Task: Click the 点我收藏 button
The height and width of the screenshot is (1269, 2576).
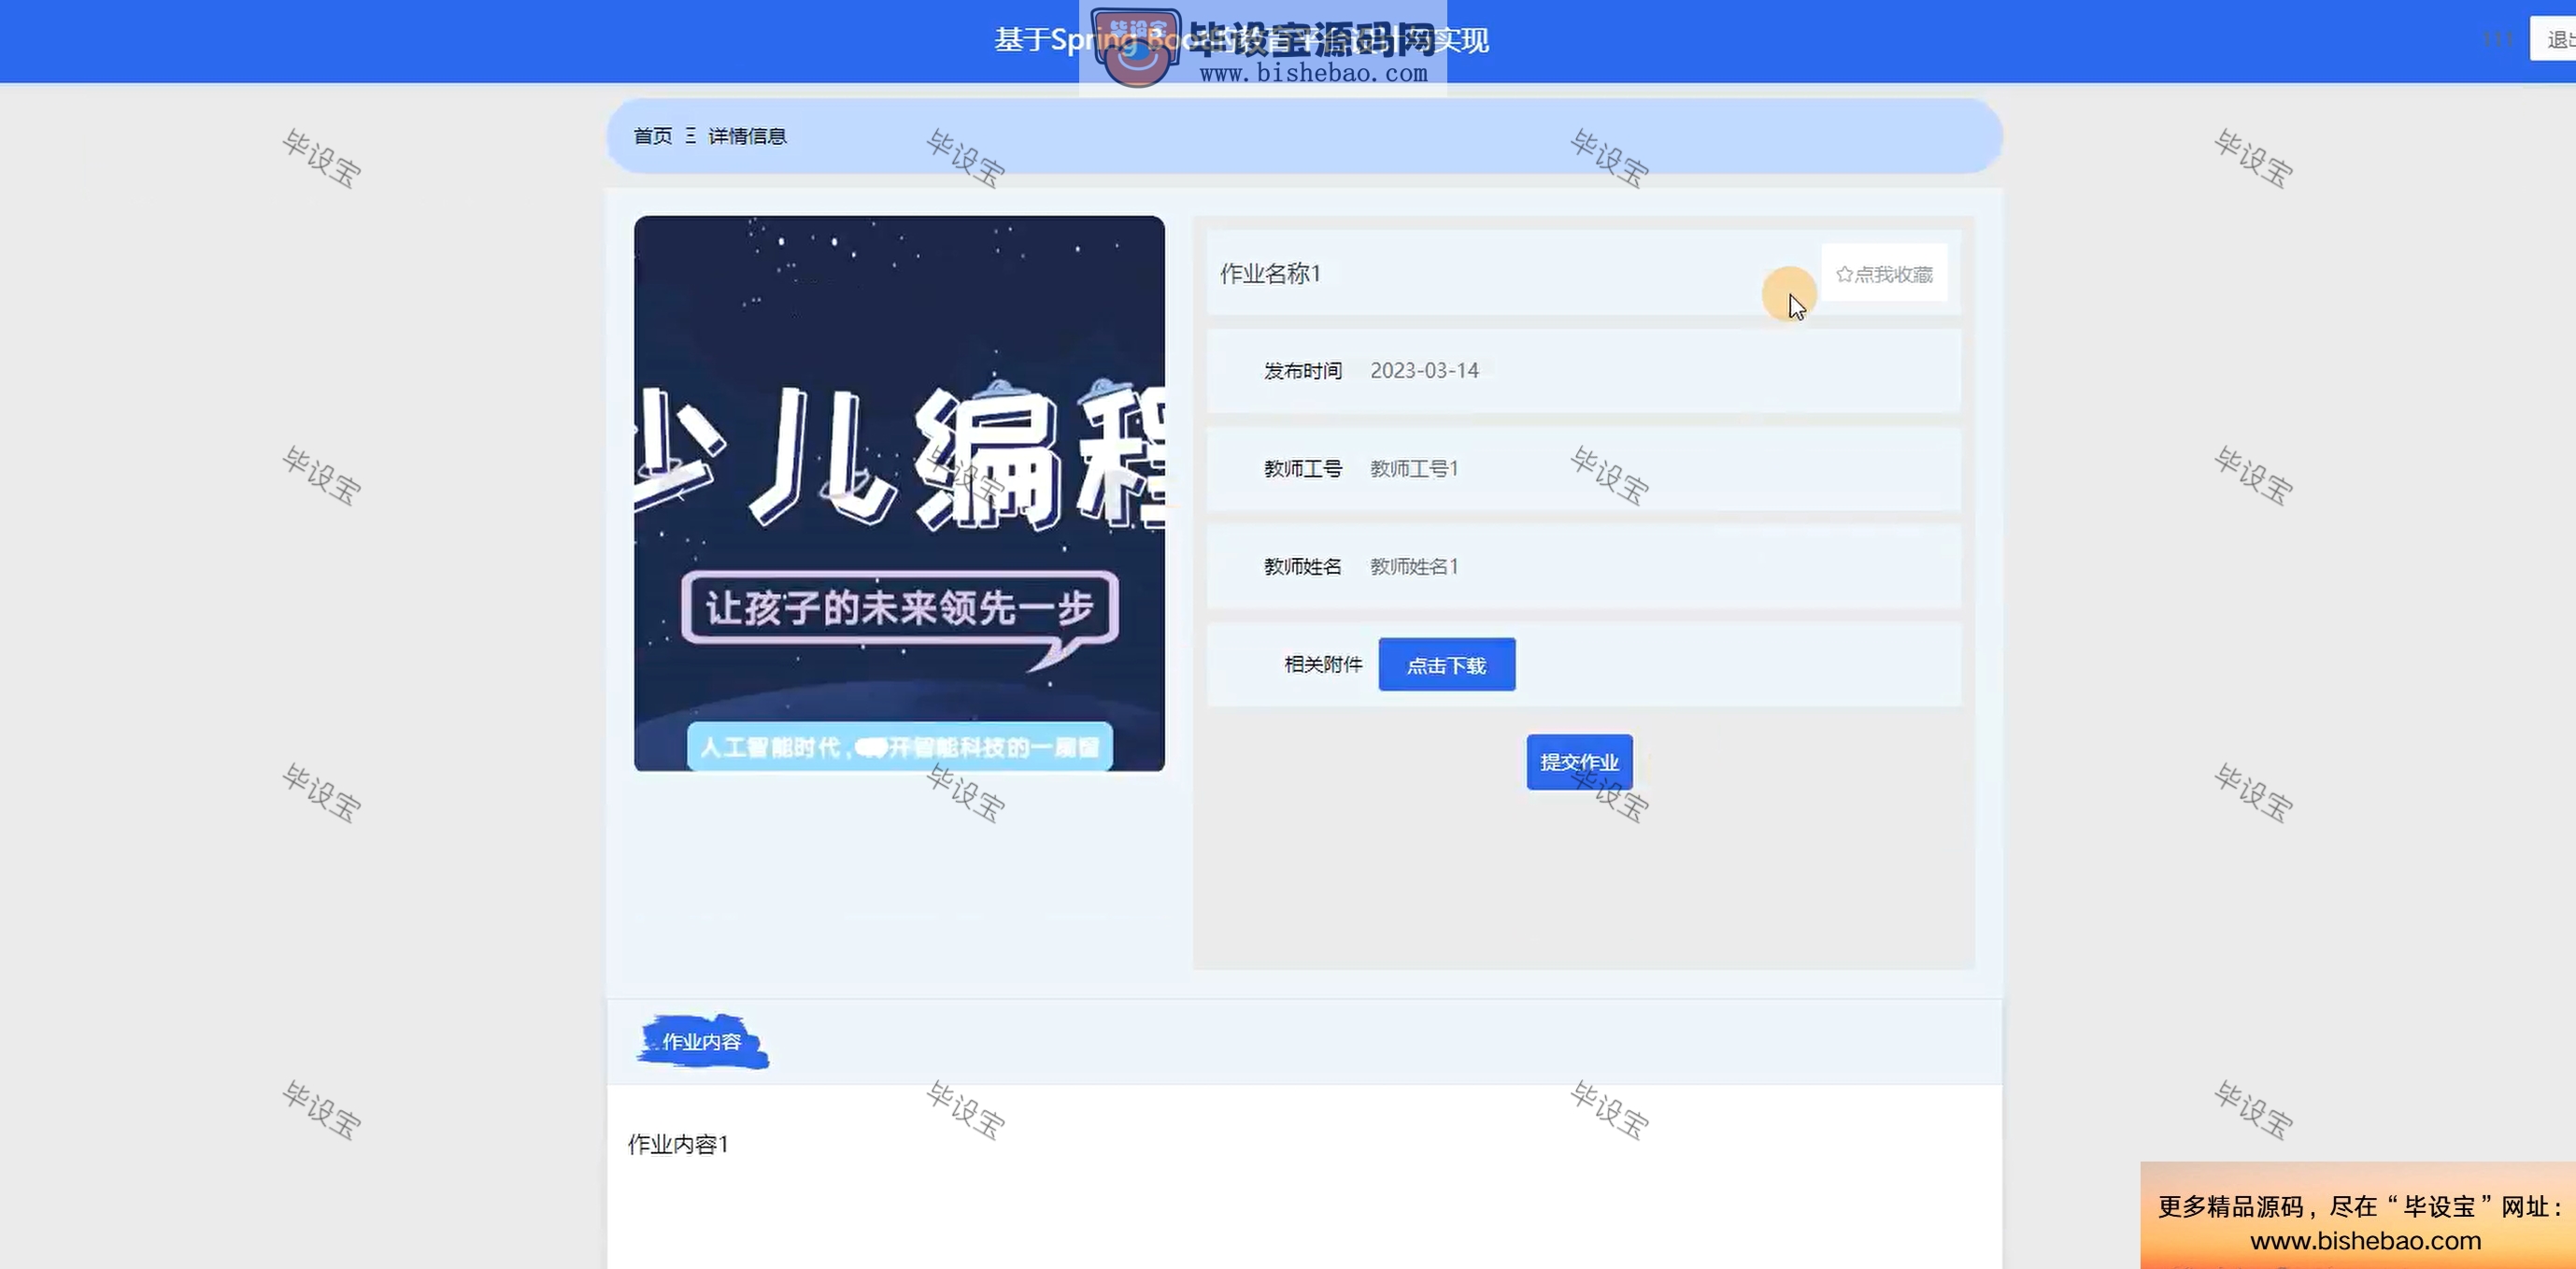Action: point(1884,274)
